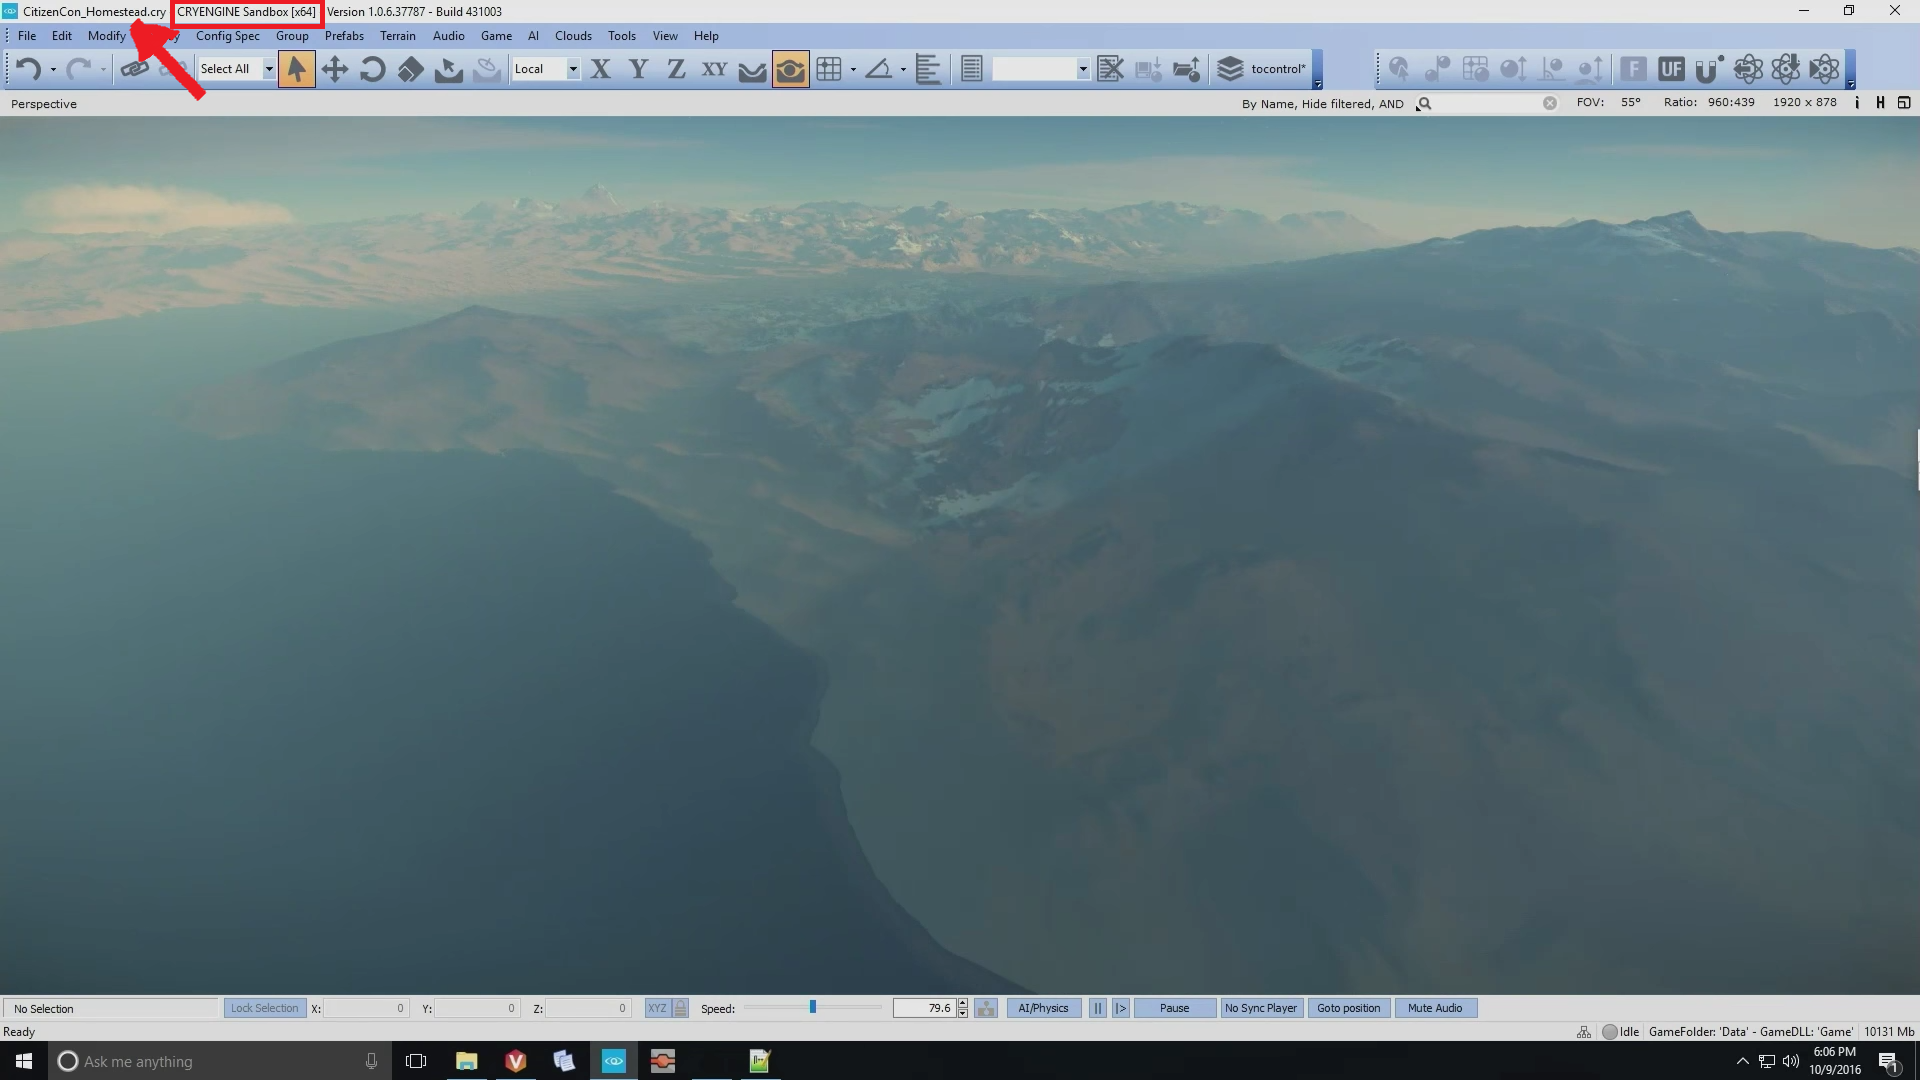Open the Select All dropdown
The width and height of the screenshot is (1920, 1080).
[x=268, y=69]
